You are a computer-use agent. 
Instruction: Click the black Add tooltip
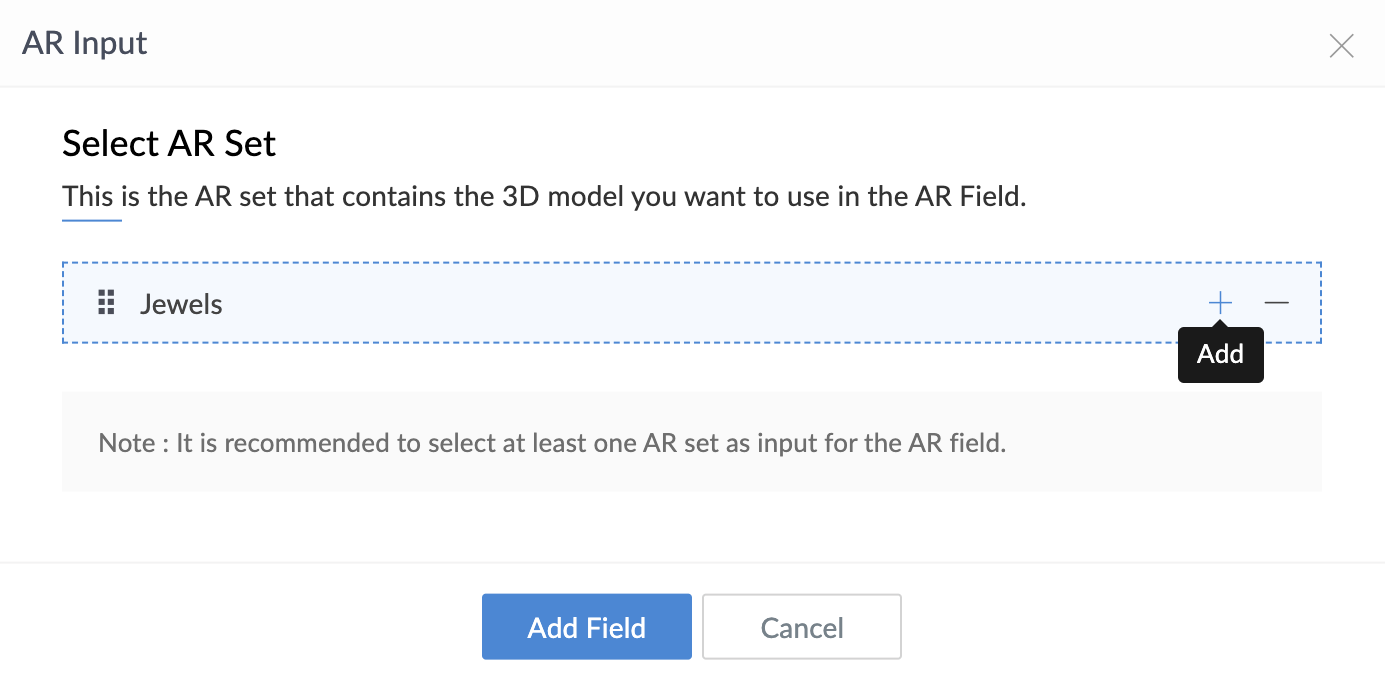click(x=1220, y=354)
